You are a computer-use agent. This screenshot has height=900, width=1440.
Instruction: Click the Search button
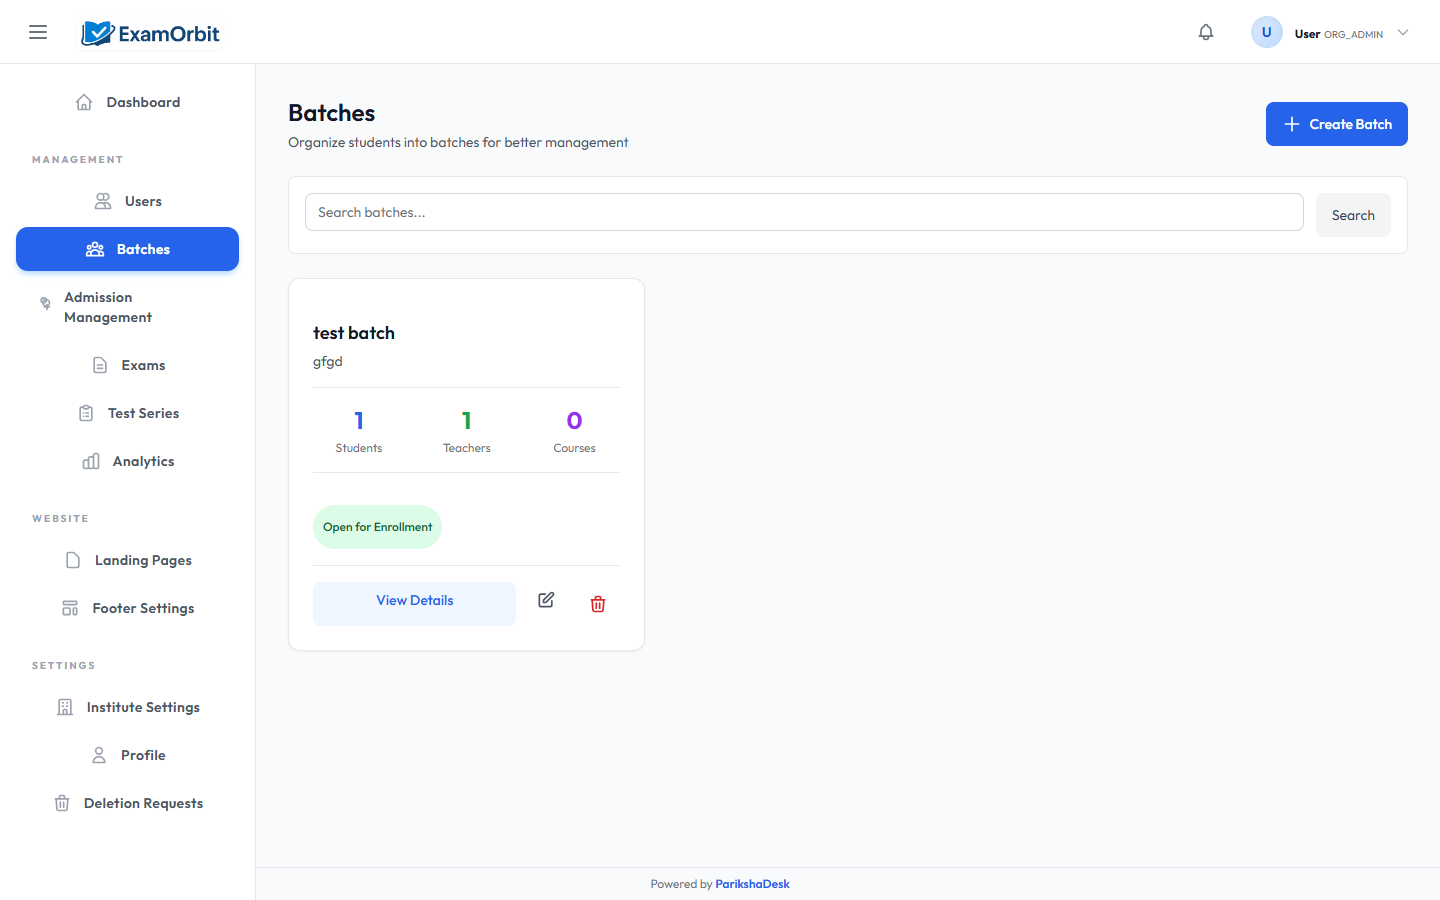pos(1353,215)
